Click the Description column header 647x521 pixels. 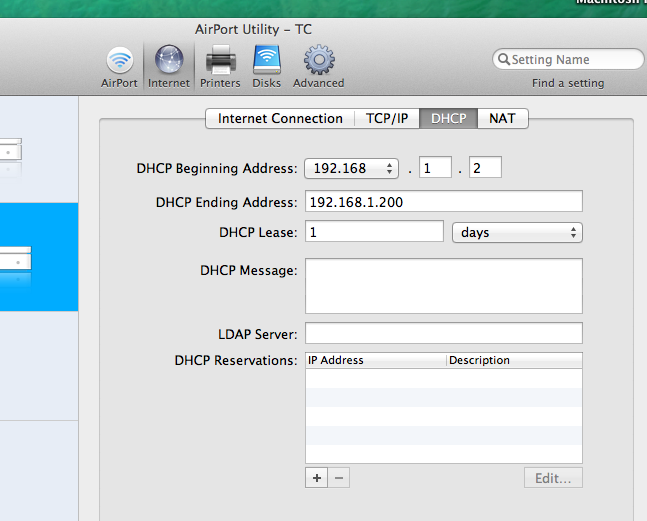514,360
